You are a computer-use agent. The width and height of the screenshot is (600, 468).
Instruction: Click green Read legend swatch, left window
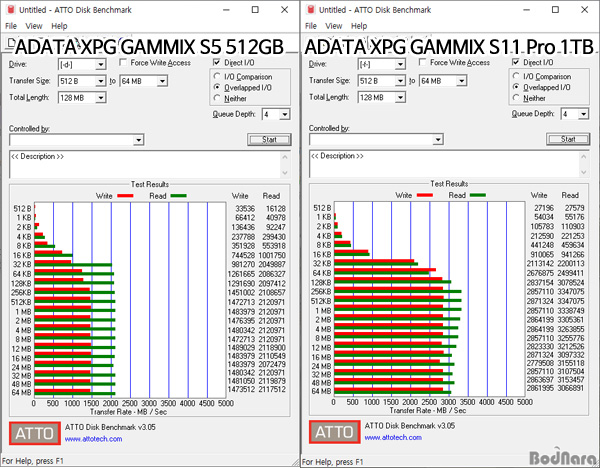[x=178, y=196]
